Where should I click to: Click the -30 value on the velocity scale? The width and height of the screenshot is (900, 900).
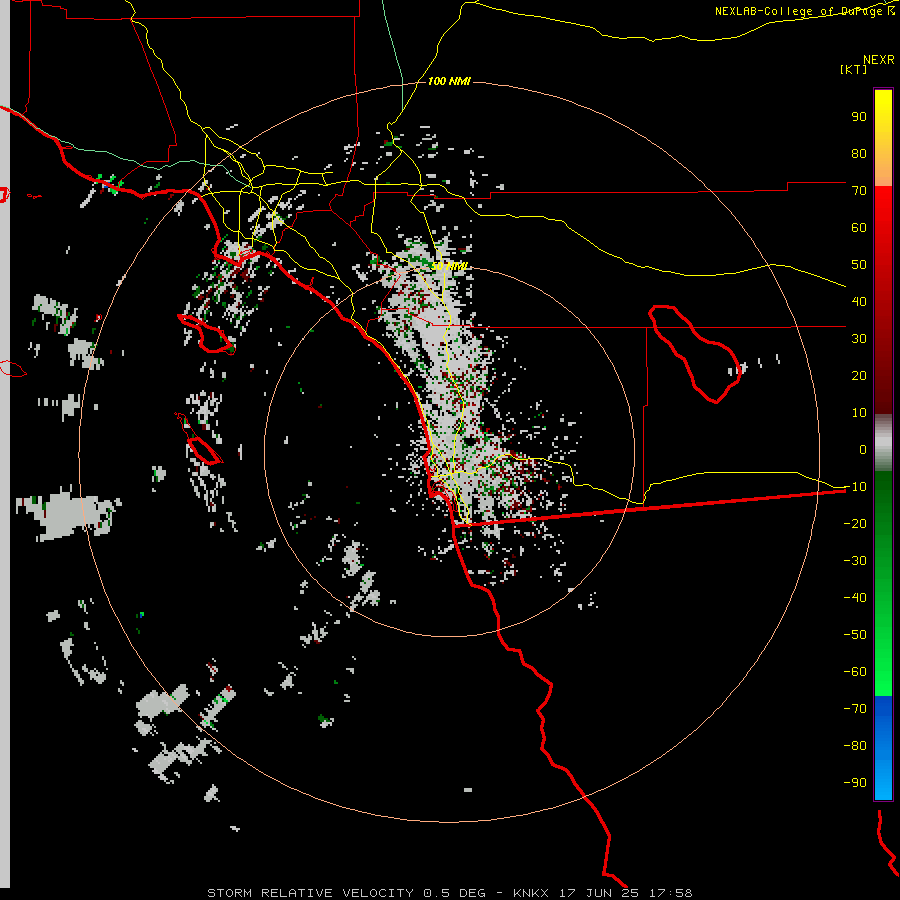tap(855, 561)
